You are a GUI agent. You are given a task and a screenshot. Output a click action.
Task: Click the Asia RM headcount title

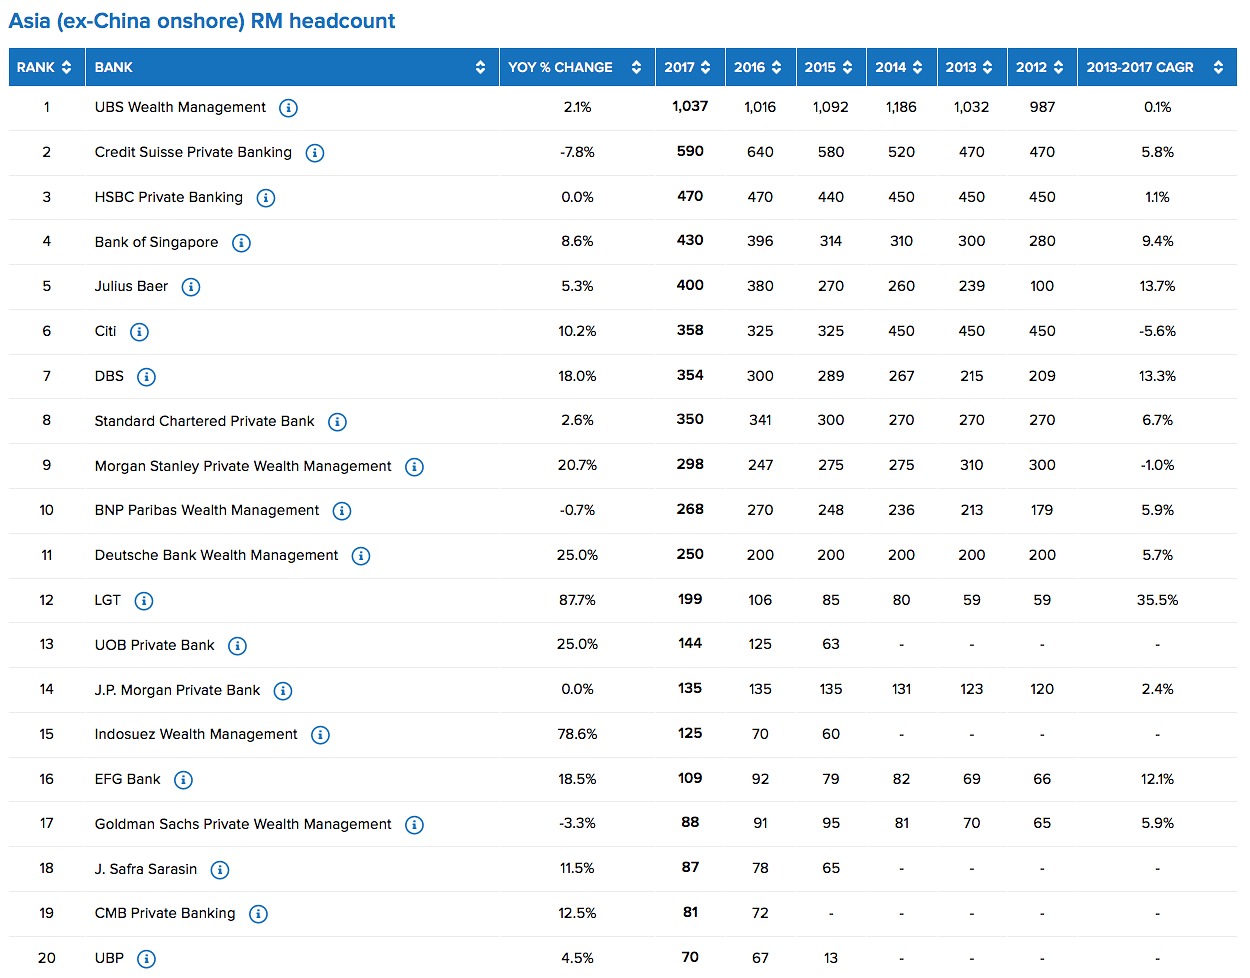tap(202, 21)
